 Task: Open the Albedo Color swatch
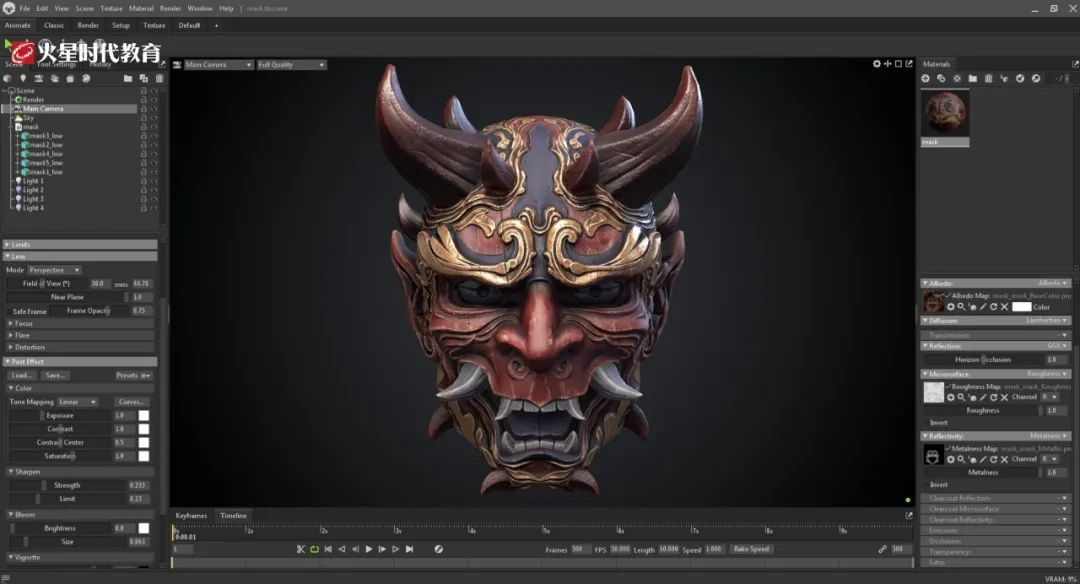tap(1021, 307)
